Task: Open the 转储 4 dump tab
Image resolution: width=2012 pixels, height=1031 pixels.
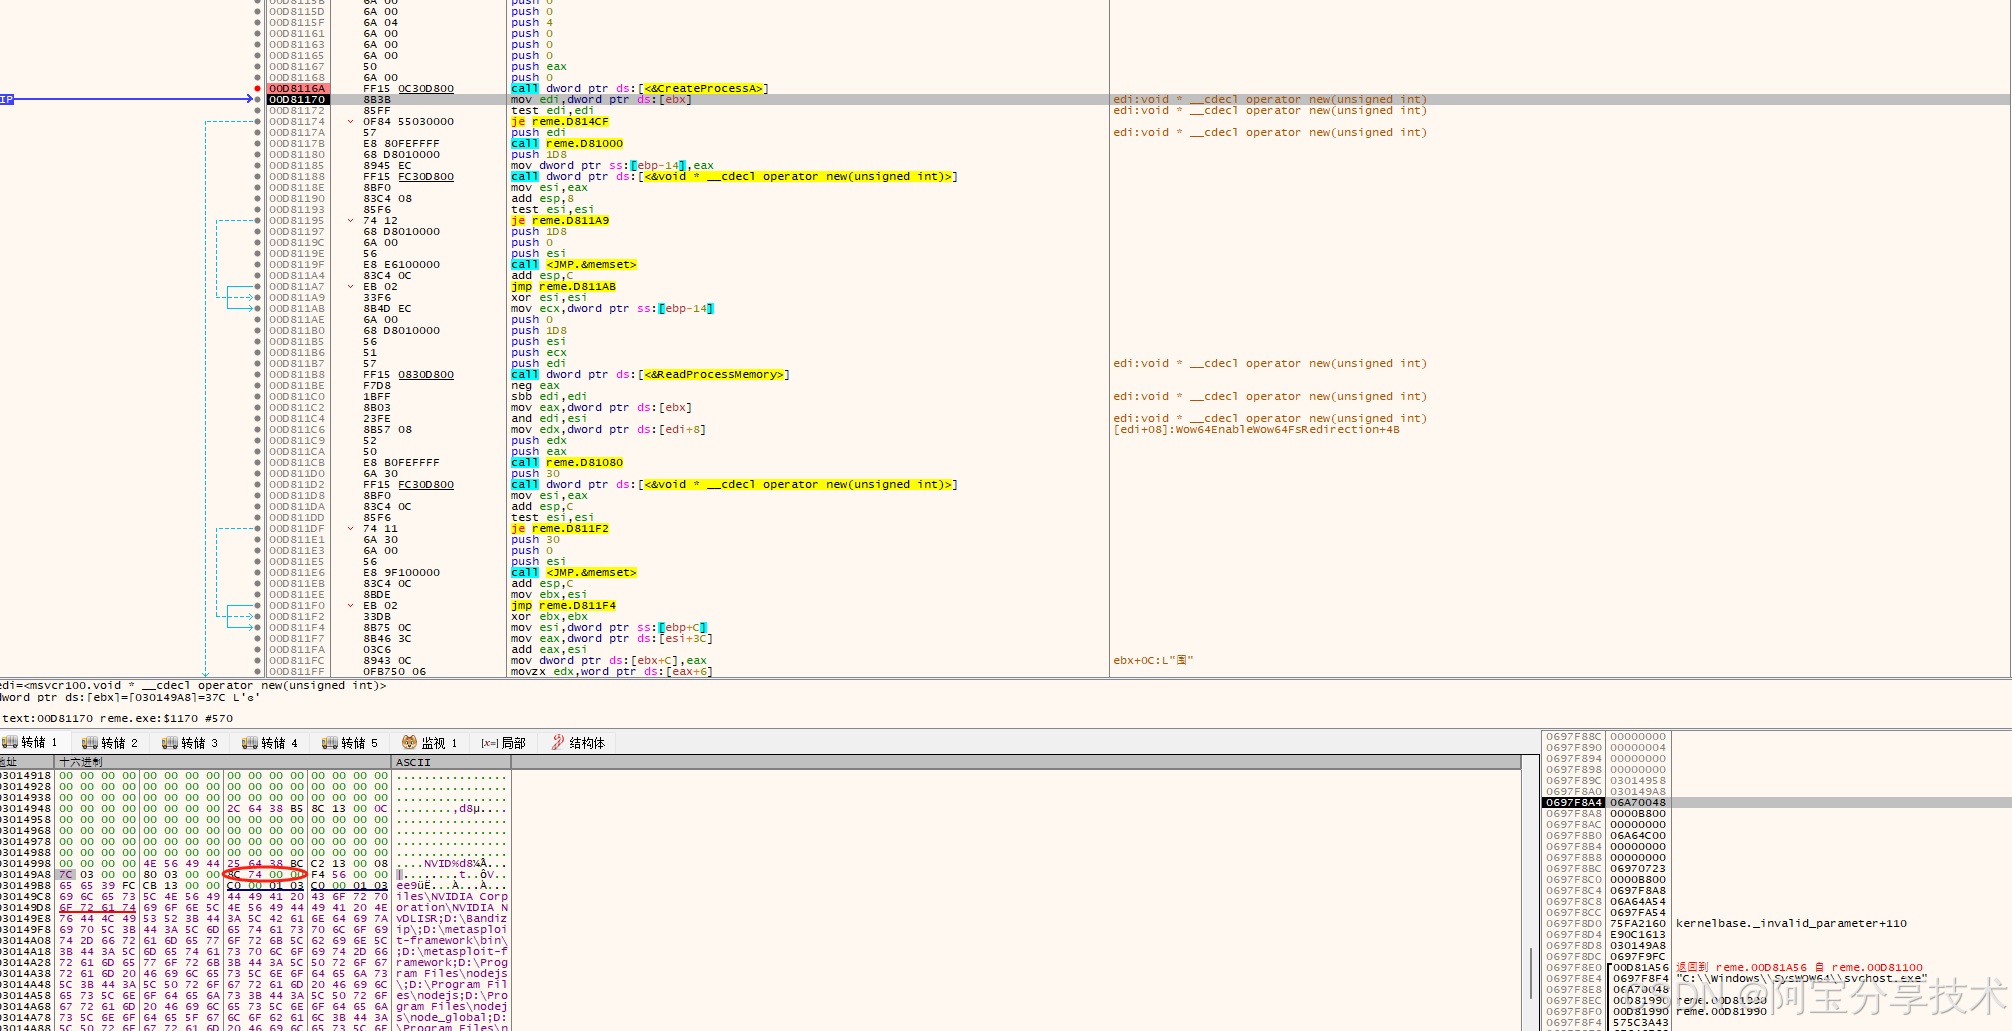Action: point(270,743)
